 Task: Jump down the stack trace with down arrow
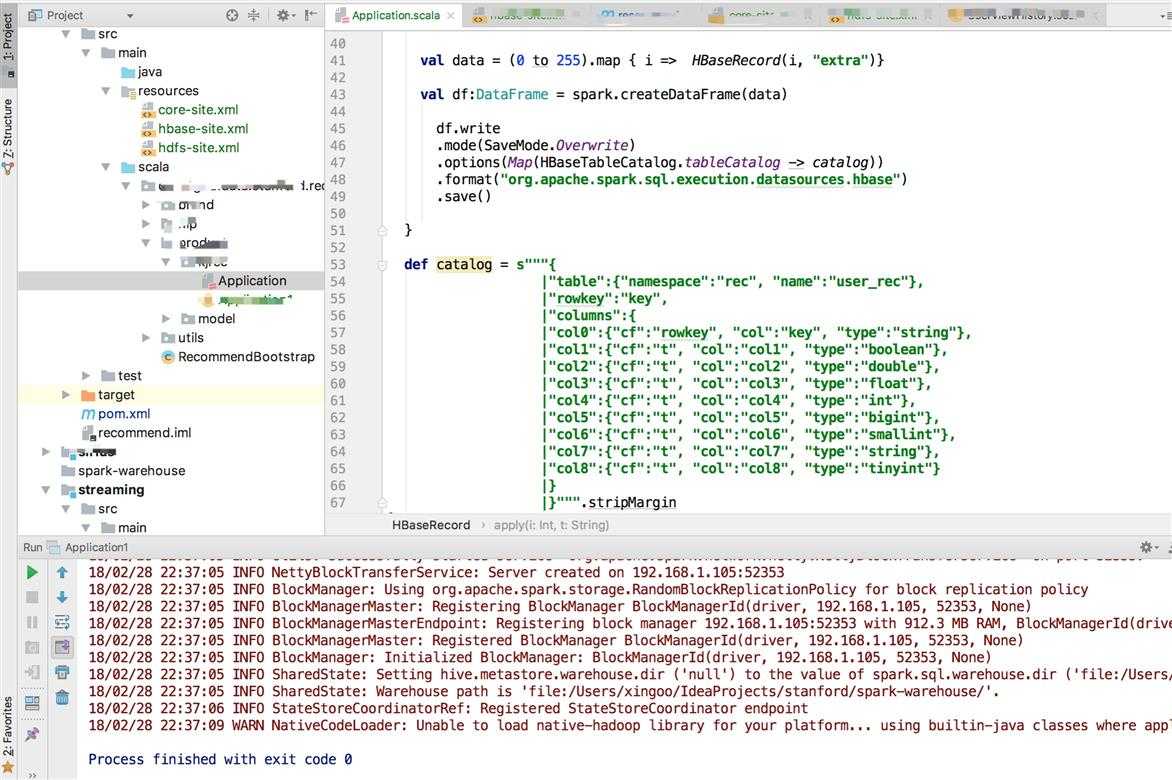pyautogui.click(x=62, y=597)
